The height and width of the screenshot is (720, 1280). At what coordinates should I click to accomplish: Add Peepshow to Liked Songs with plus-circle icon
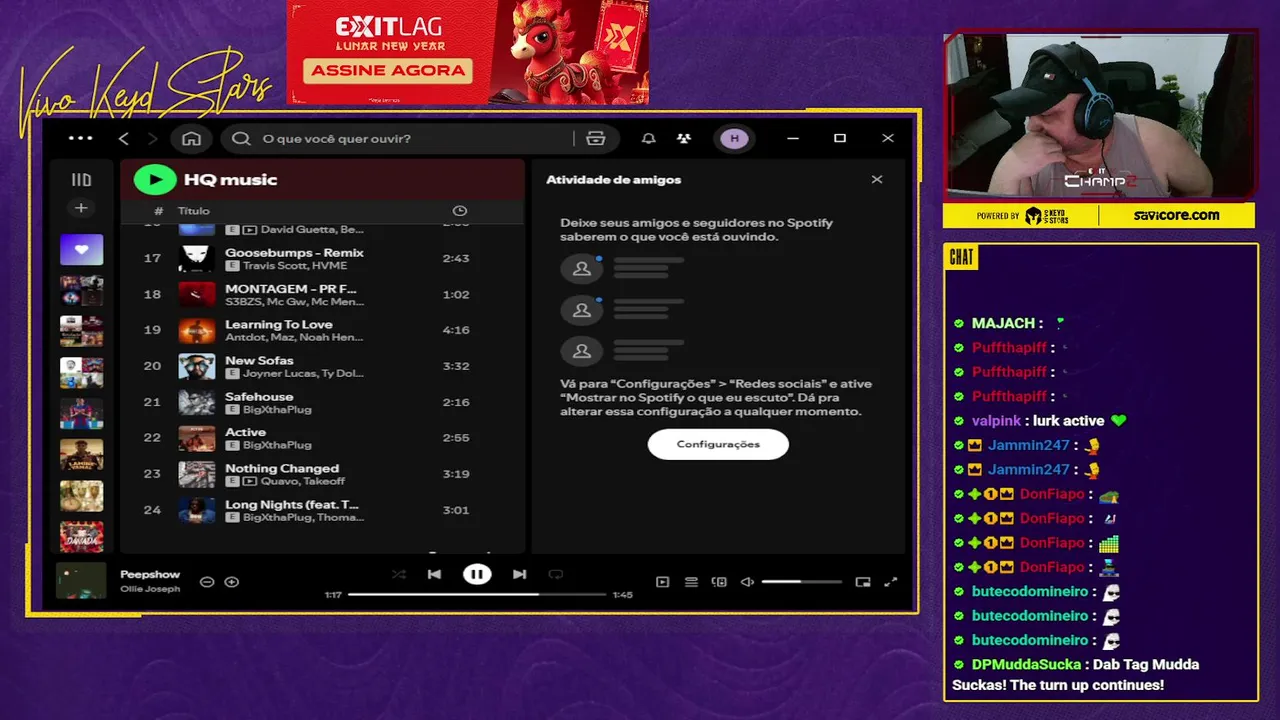tap(232, 582)
